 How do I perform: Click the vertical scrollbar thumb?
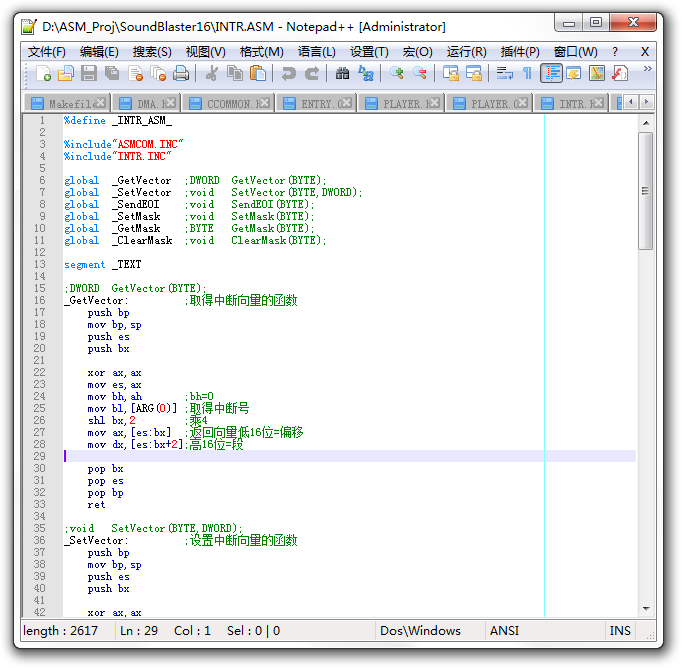click(x=646, y=190)
